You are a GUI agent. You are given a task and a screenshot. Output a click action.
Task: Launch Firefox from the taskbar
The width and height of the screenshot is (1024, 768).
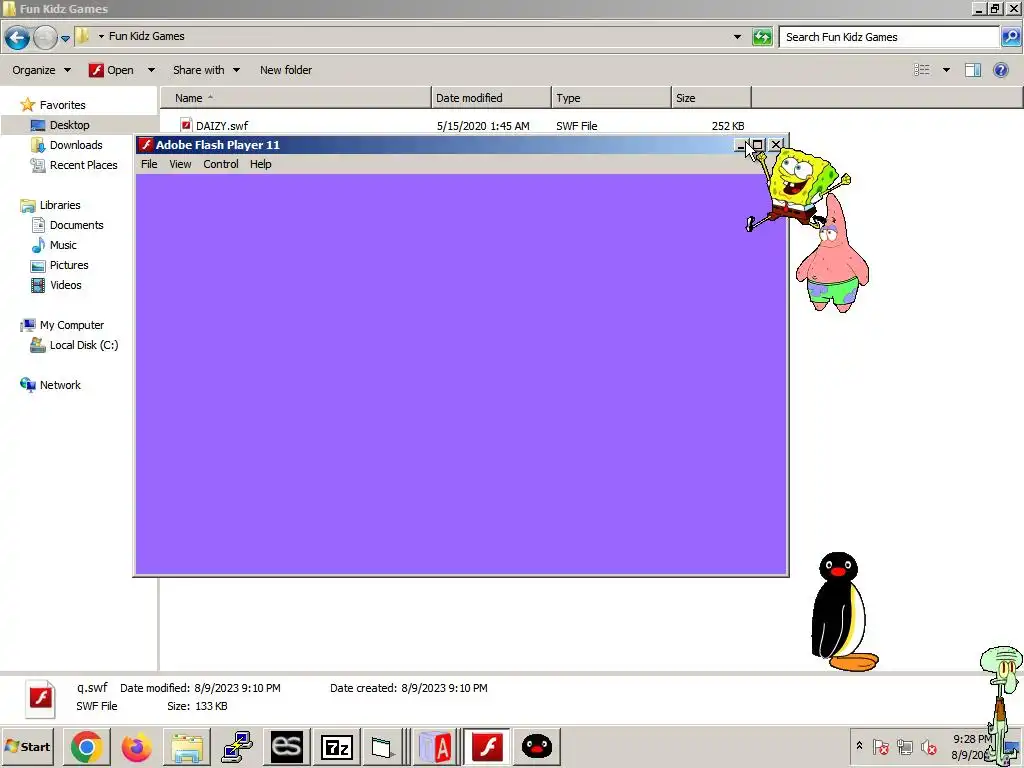click(x=136, y=746)
